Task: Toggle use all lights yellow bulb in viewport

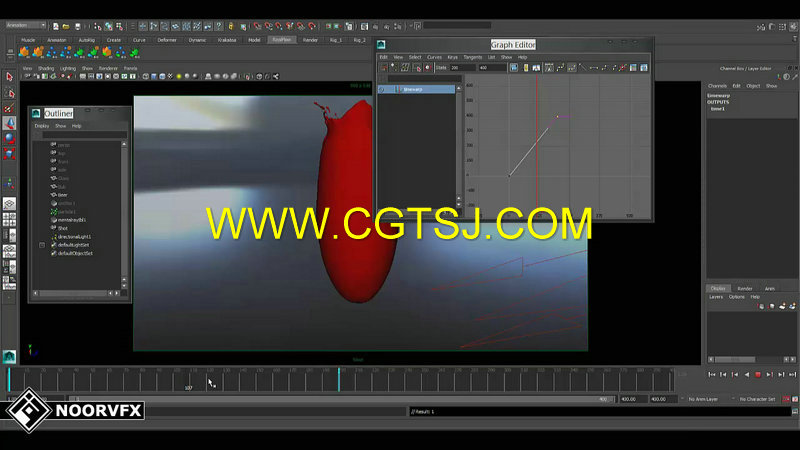Action: click(x=179, y=77)
